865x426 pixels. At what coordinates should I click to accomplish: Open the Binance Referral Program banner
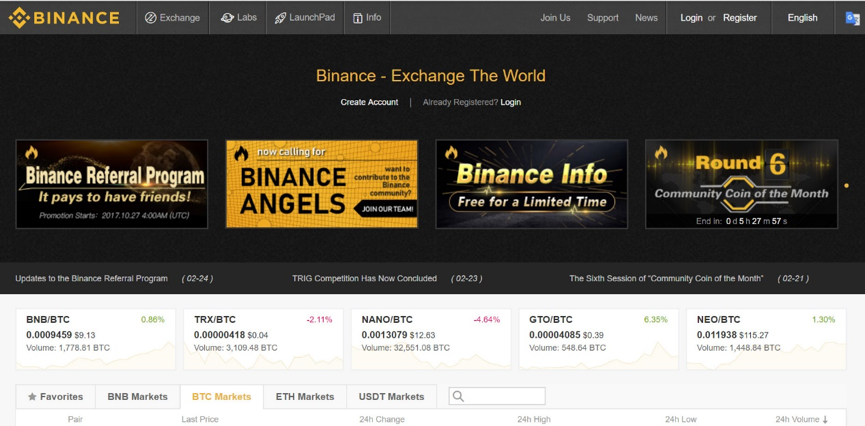(x=112, y=184)
